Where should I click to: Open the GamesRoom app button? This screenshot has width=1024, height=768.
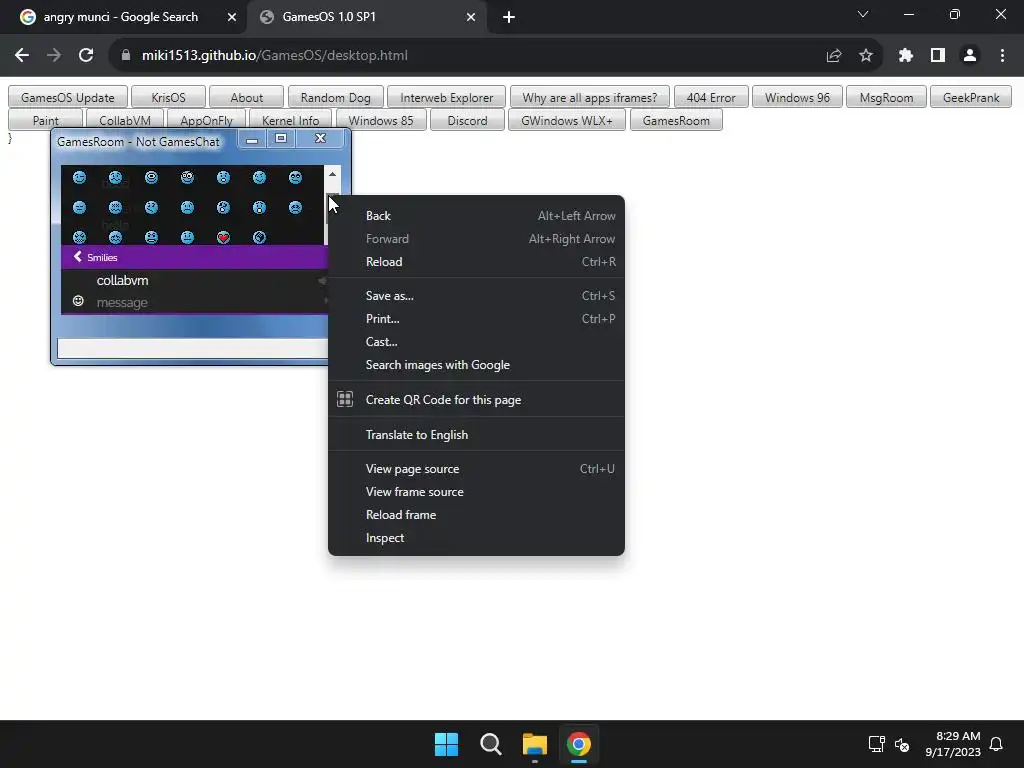(676, 120)
